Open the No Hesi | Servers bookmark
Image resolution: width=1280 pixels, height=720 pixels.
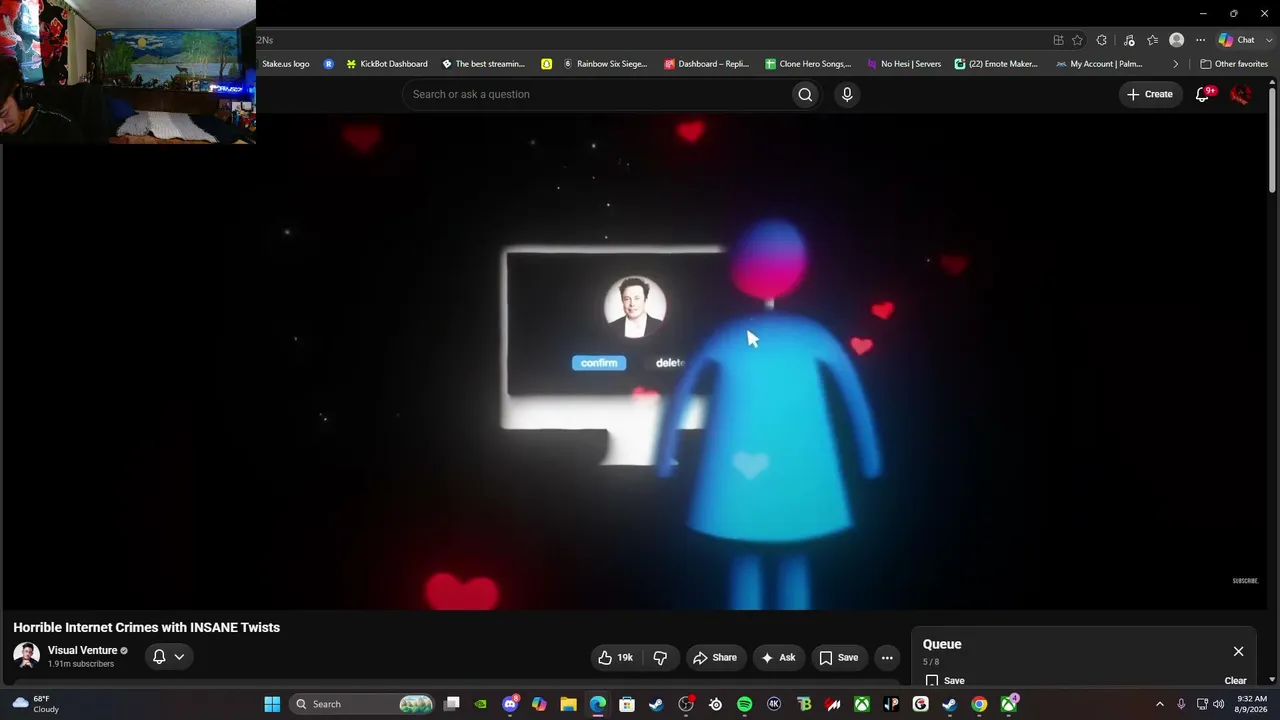pos(903,64)
